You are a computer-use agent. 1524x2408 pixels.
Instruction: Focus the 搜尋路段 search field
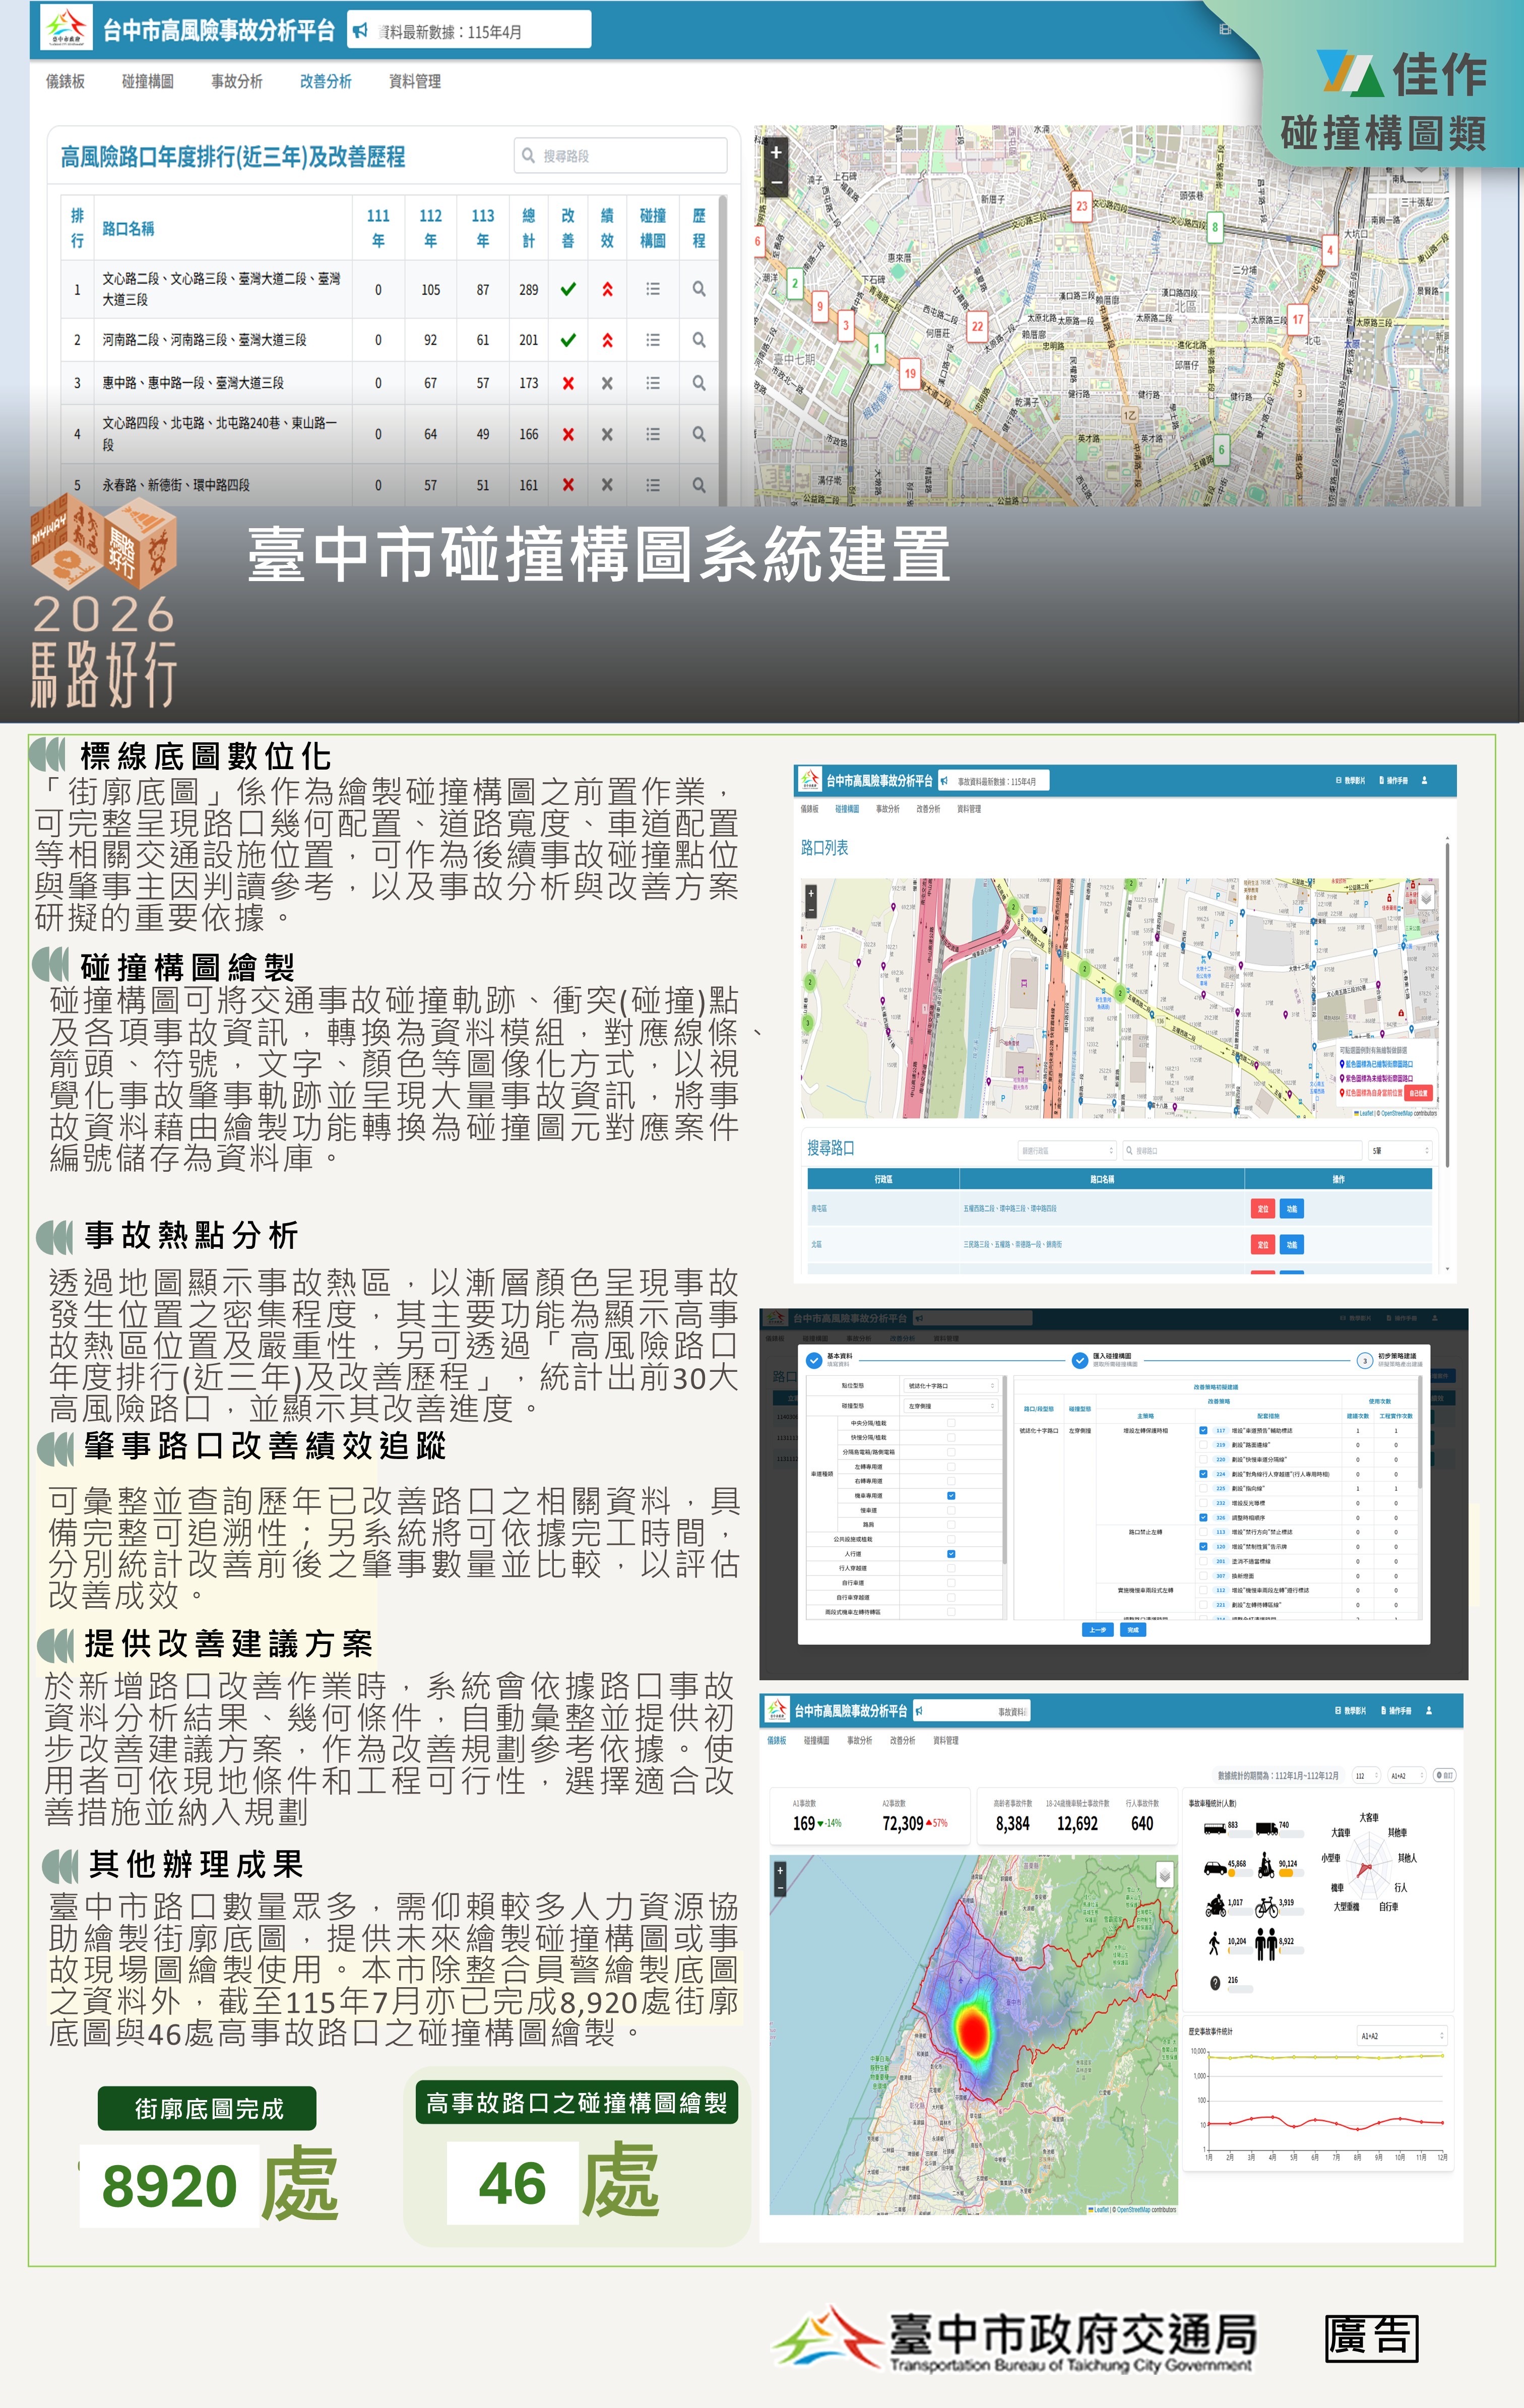(620, 156)
